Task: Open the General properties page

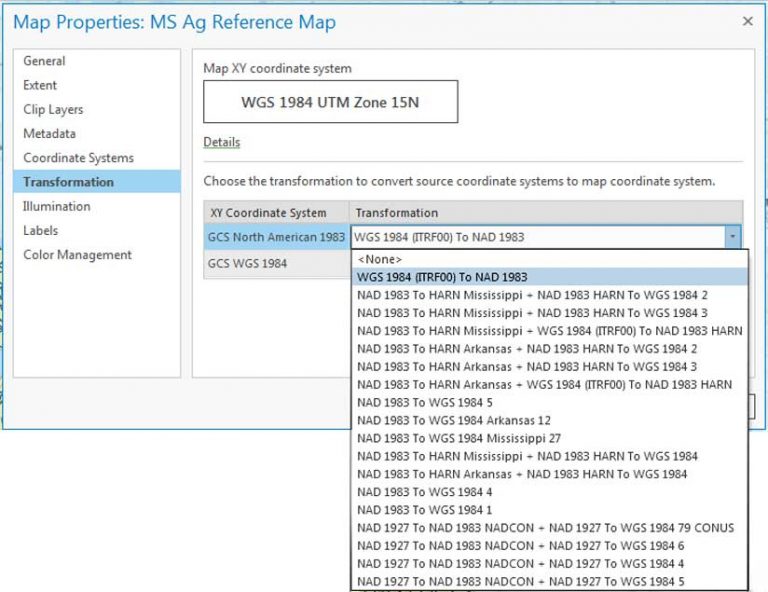Action: [x=44, y=61]
